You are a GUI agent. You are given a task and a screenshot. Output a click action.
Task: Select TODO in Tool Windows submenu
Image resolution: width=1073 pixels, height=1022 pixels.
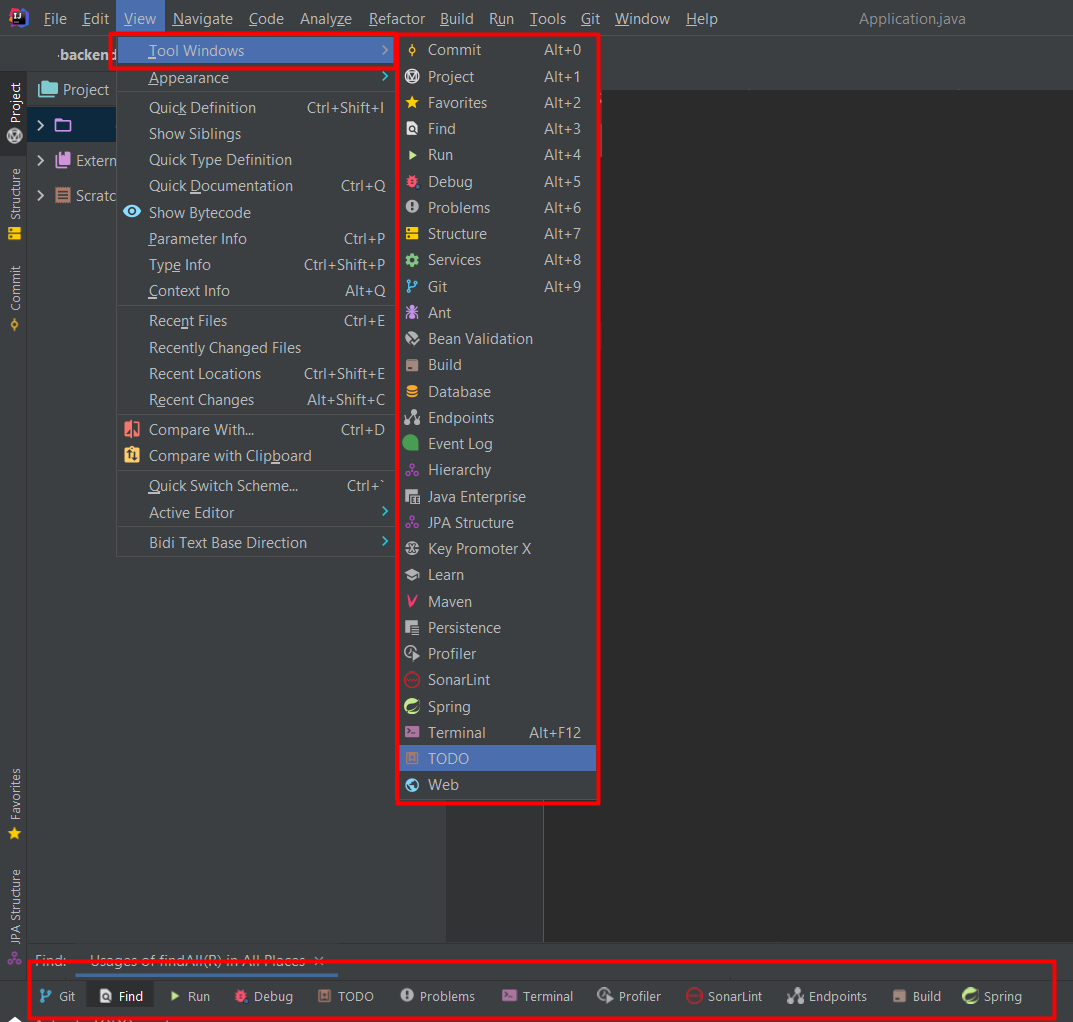coord(497,758)
